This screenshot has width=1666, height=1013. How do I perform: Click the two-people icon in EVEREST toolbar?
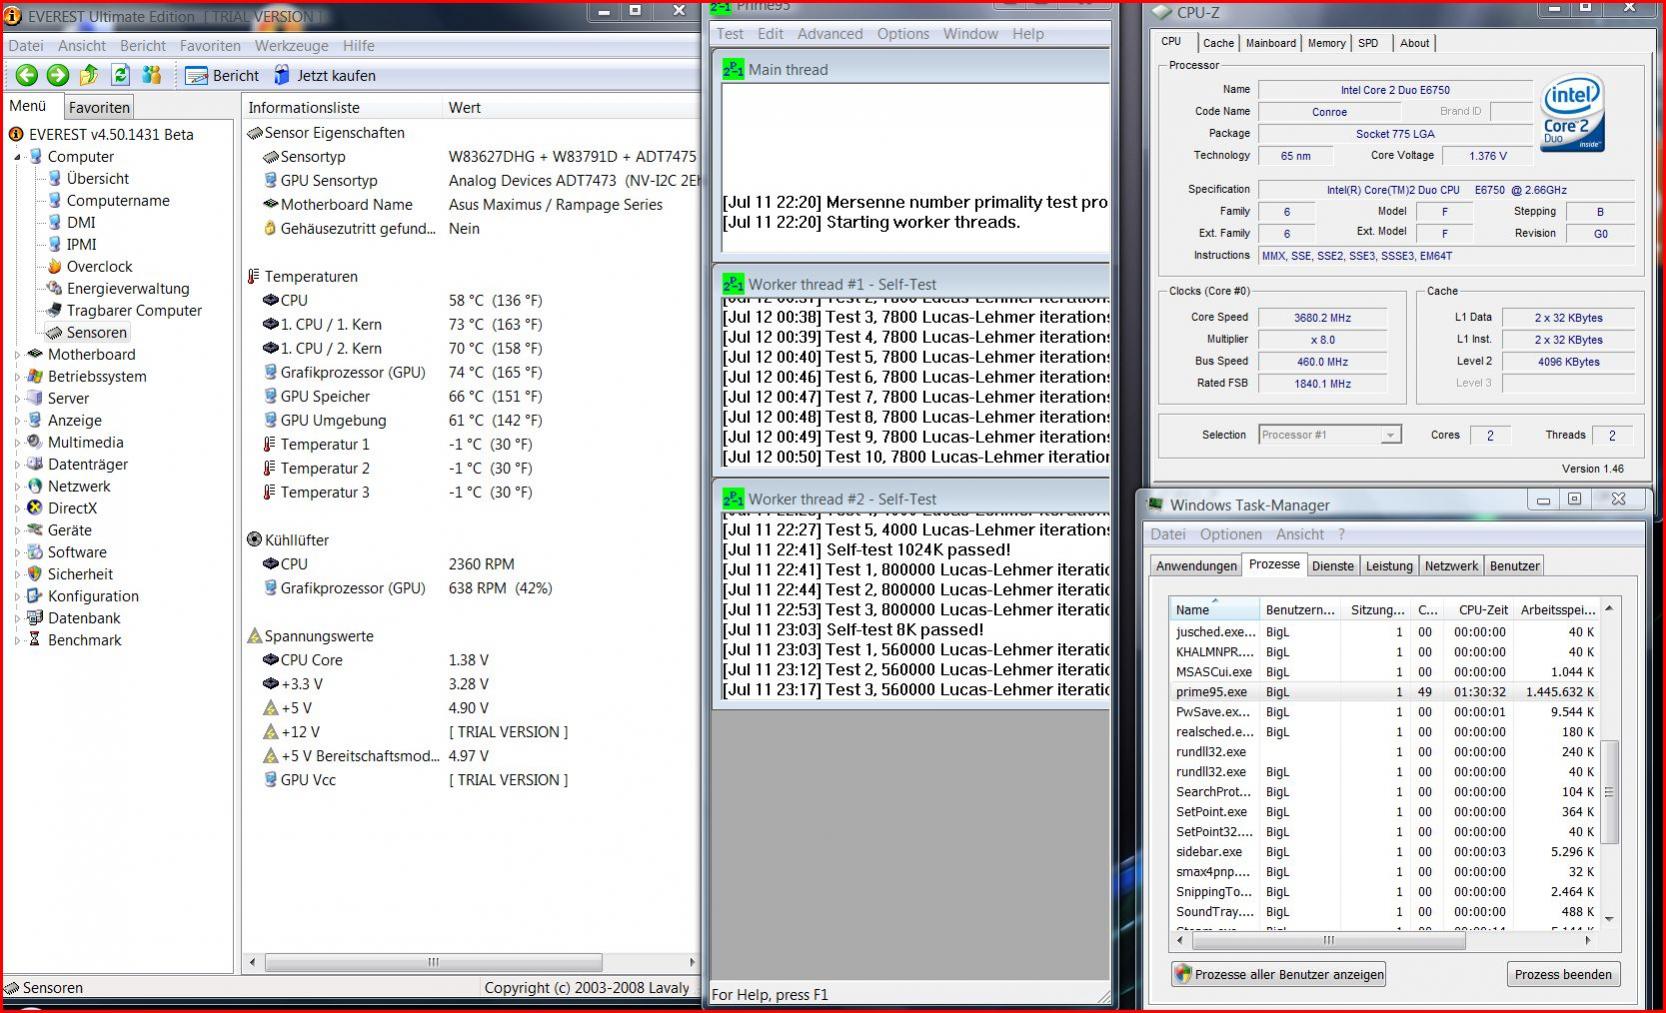point(152,75)
